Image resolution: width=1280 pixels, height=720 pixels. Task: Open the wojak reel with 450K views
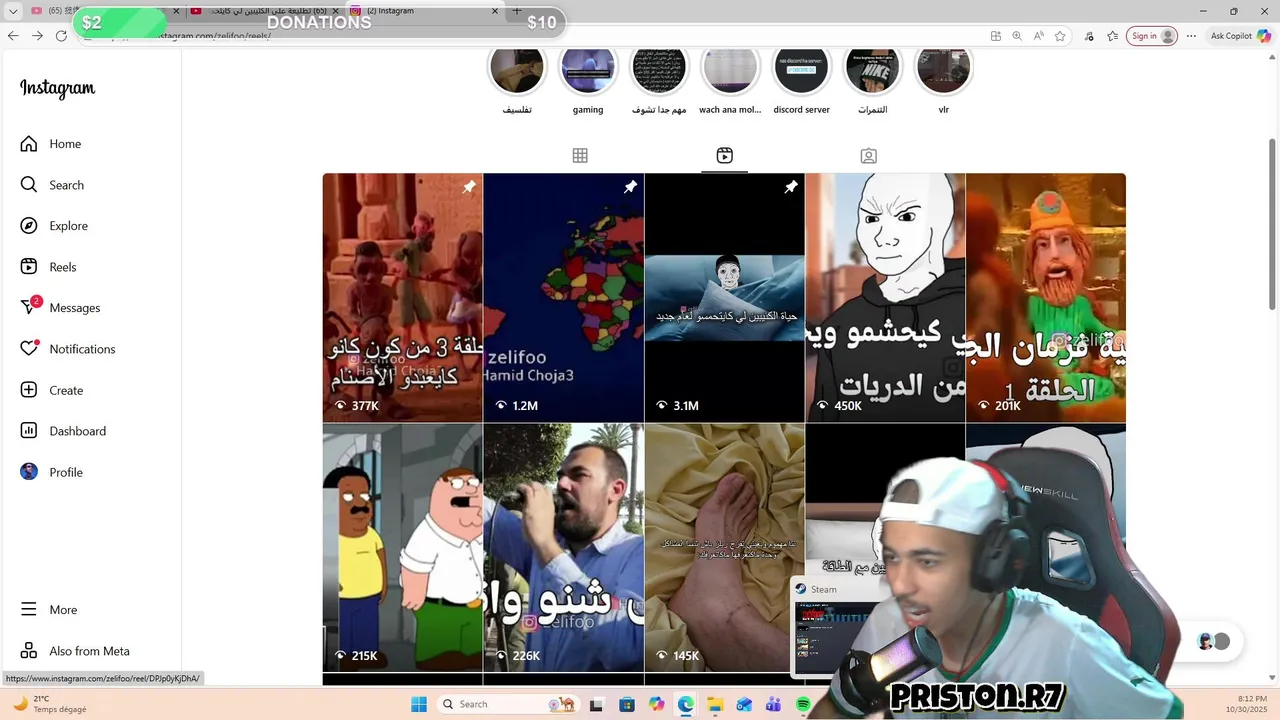(885, 297)
